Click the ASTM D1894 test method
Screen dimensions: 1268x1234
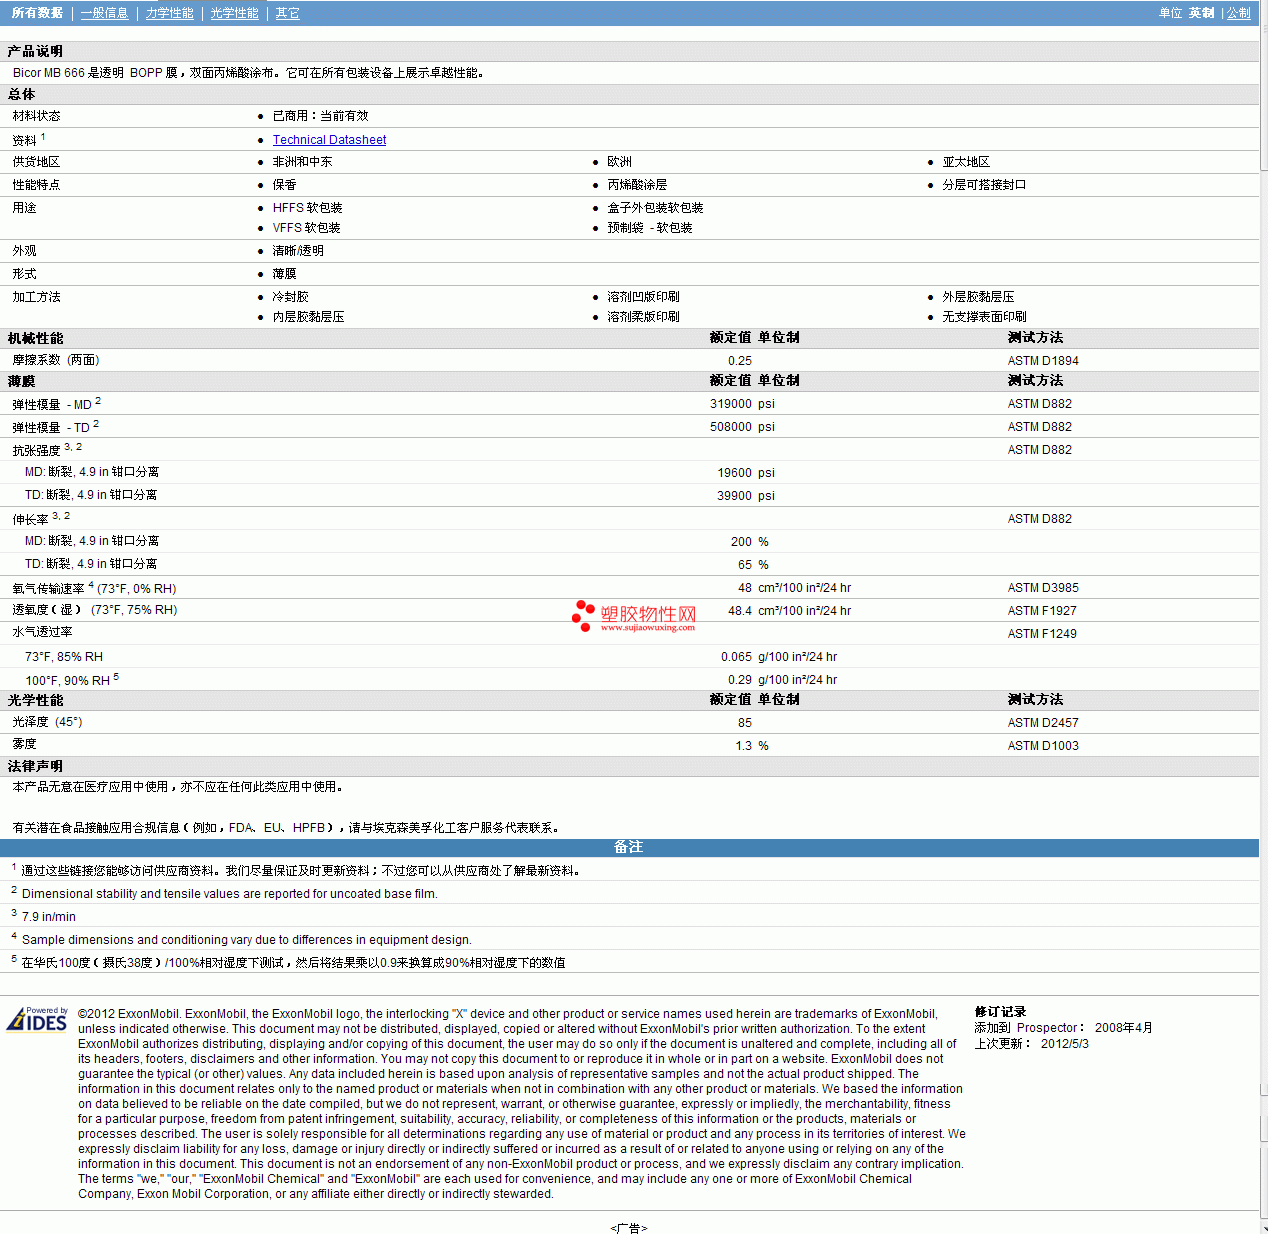point(1043,361)
